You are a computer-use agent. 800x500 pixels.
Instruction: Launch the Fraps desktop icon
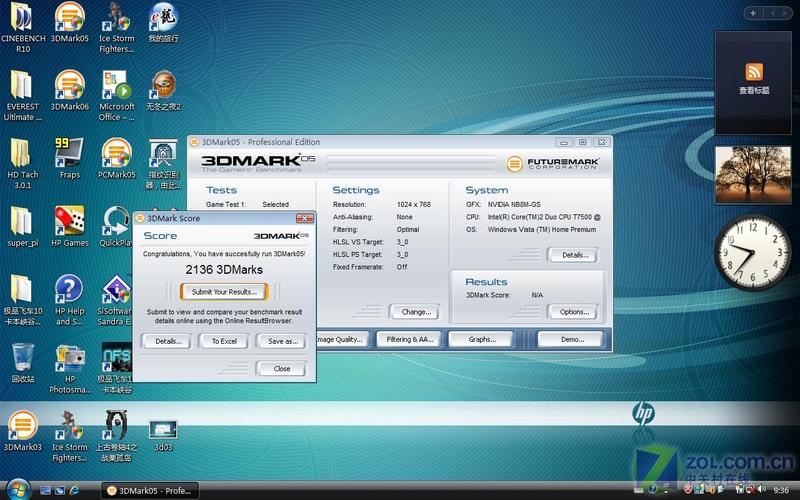(x=69, y=153)
